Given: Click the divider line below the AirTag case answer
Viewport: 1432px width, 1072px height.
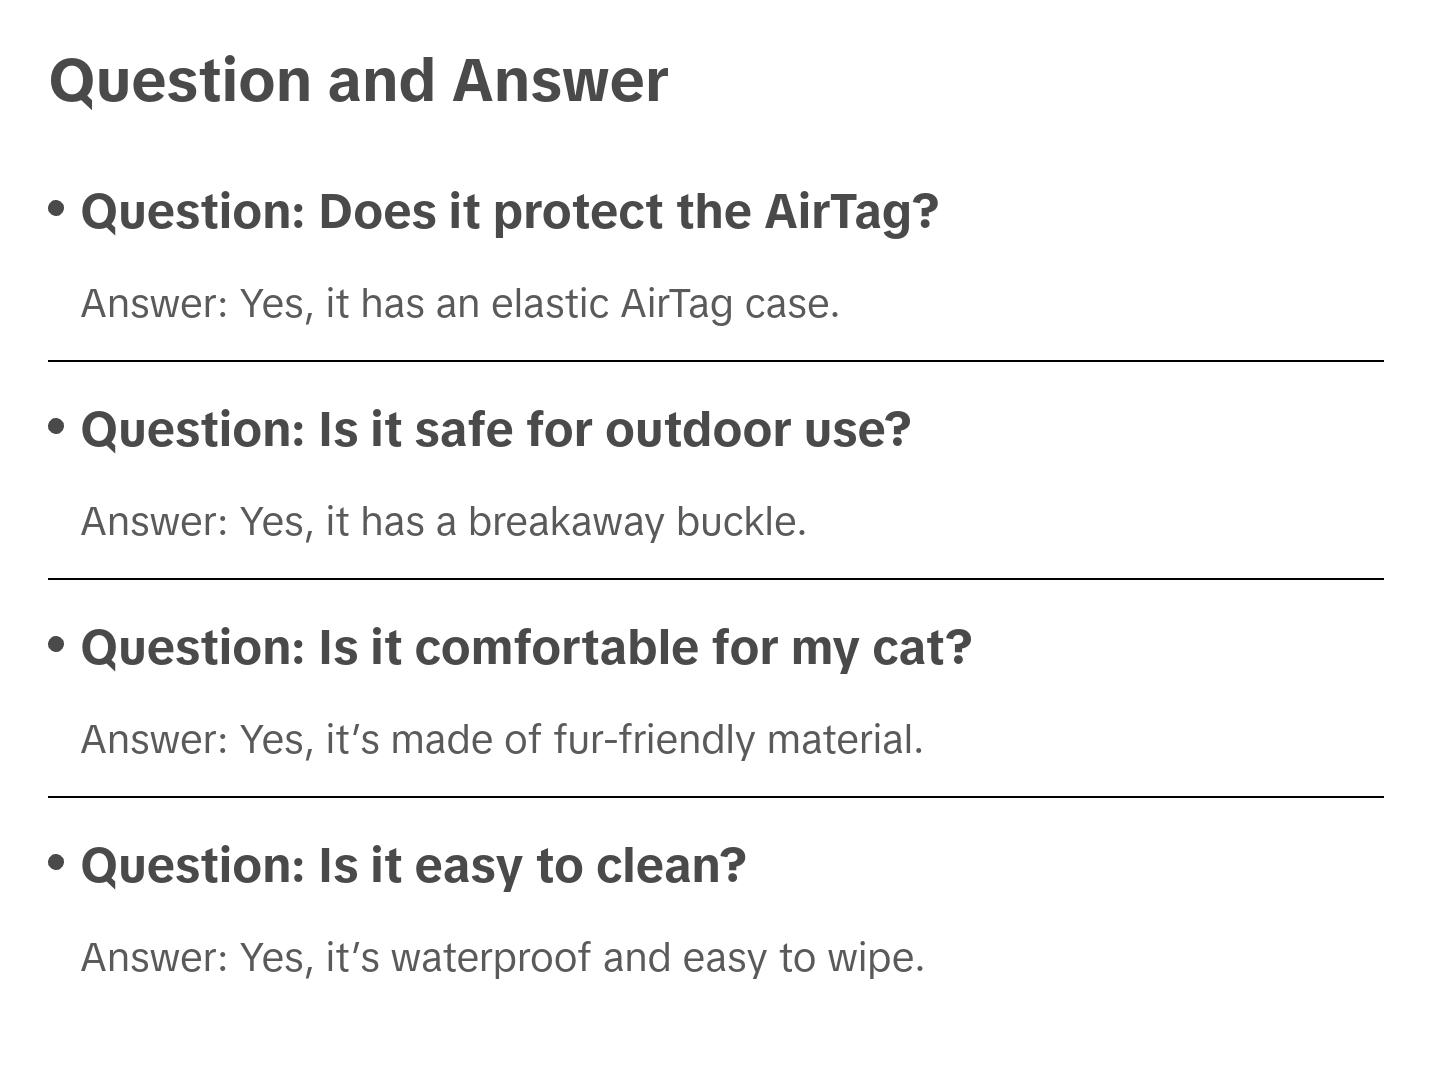Looking at the screenshot, I should [716, 361].
